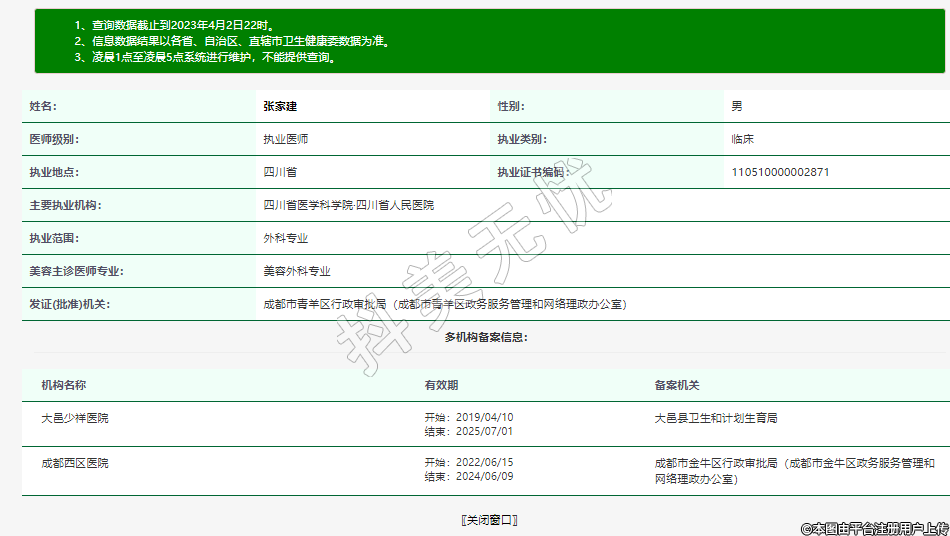Click the 有效期 column header
The height and width of the screenshot is (536, 950).
point(441,385)
